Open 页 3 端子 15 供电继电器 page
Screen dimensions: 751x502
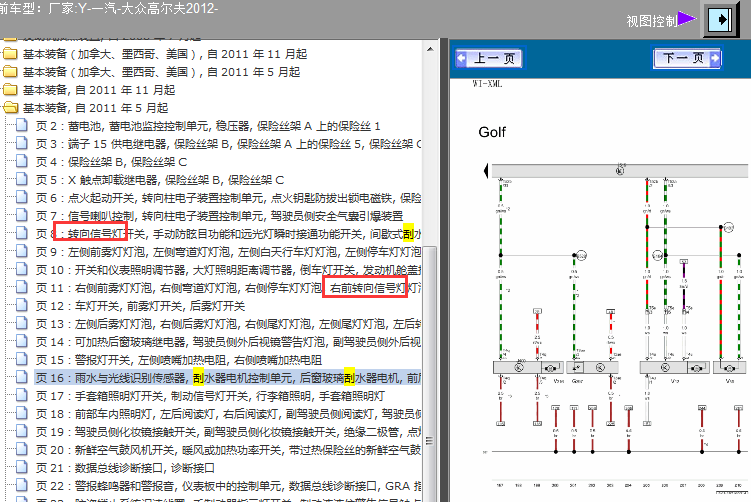tap(228, 144)
